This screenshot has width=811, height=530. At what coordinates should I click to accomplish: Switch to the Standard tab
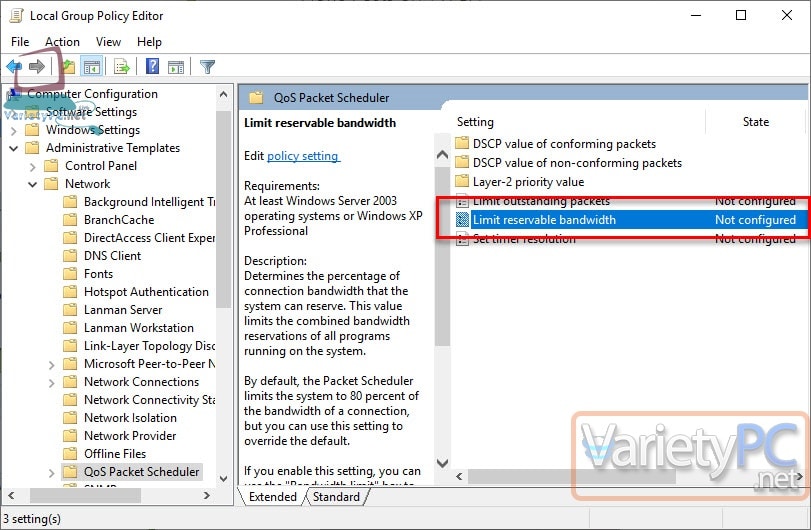pyautogui.click(x=336, y=497)
